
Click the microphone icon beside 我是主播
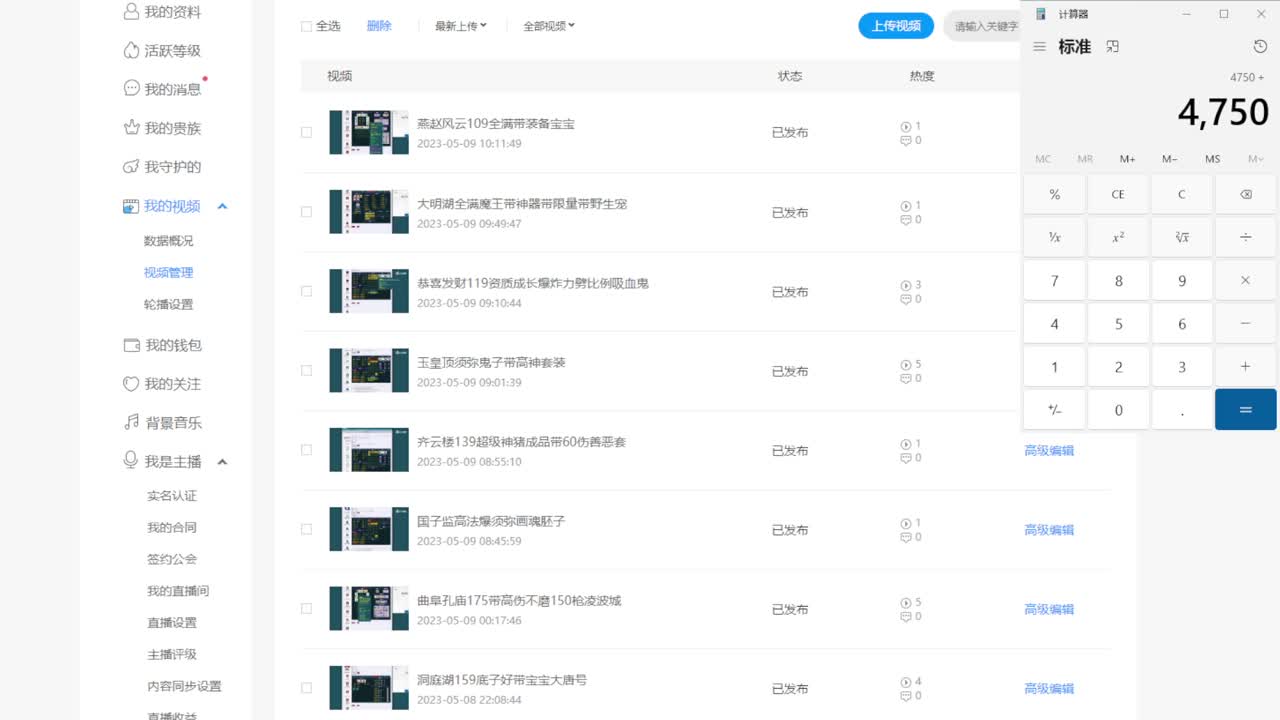coord(131,461)
